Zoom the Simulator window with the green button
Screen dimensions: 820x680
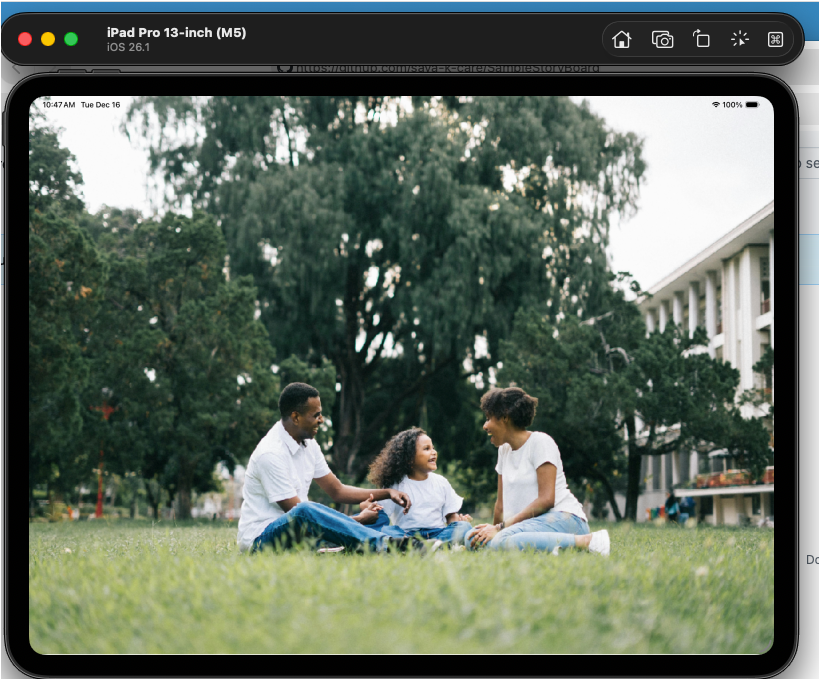(71, 39)
